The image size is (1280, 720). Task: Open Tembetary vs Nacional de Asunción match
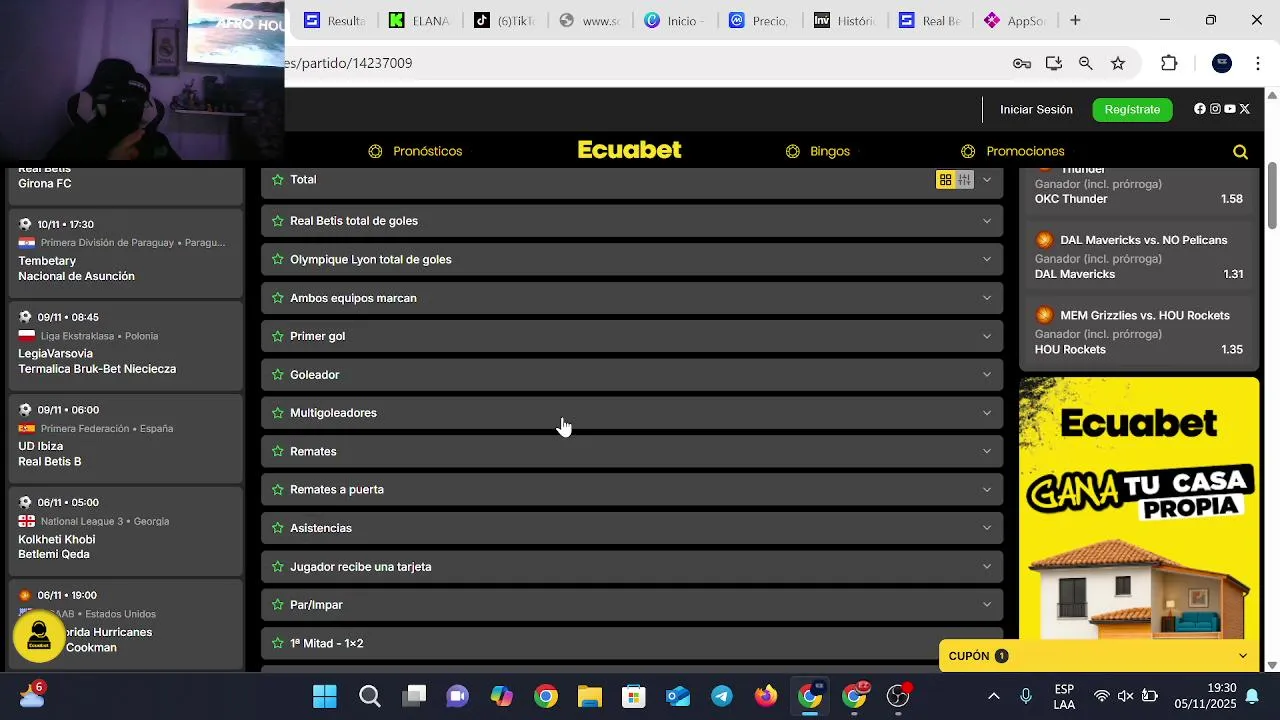click(126, 252)
